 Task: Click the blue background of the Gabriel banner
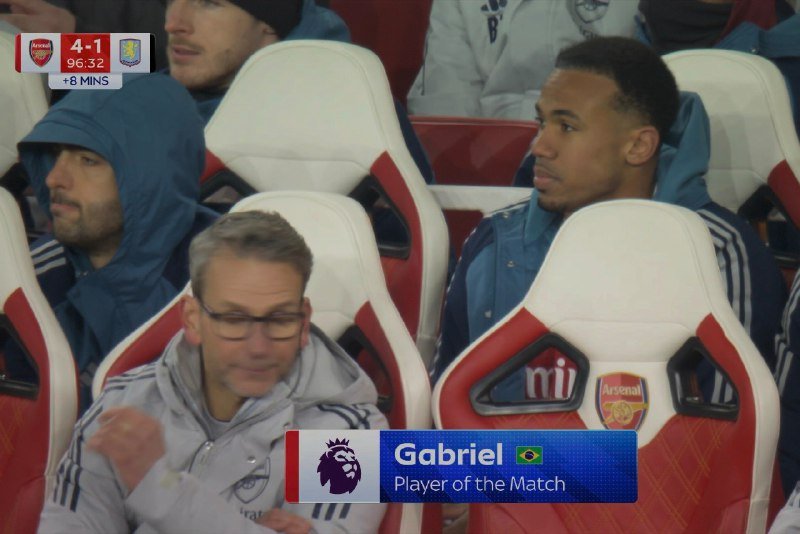coord(508,466)
